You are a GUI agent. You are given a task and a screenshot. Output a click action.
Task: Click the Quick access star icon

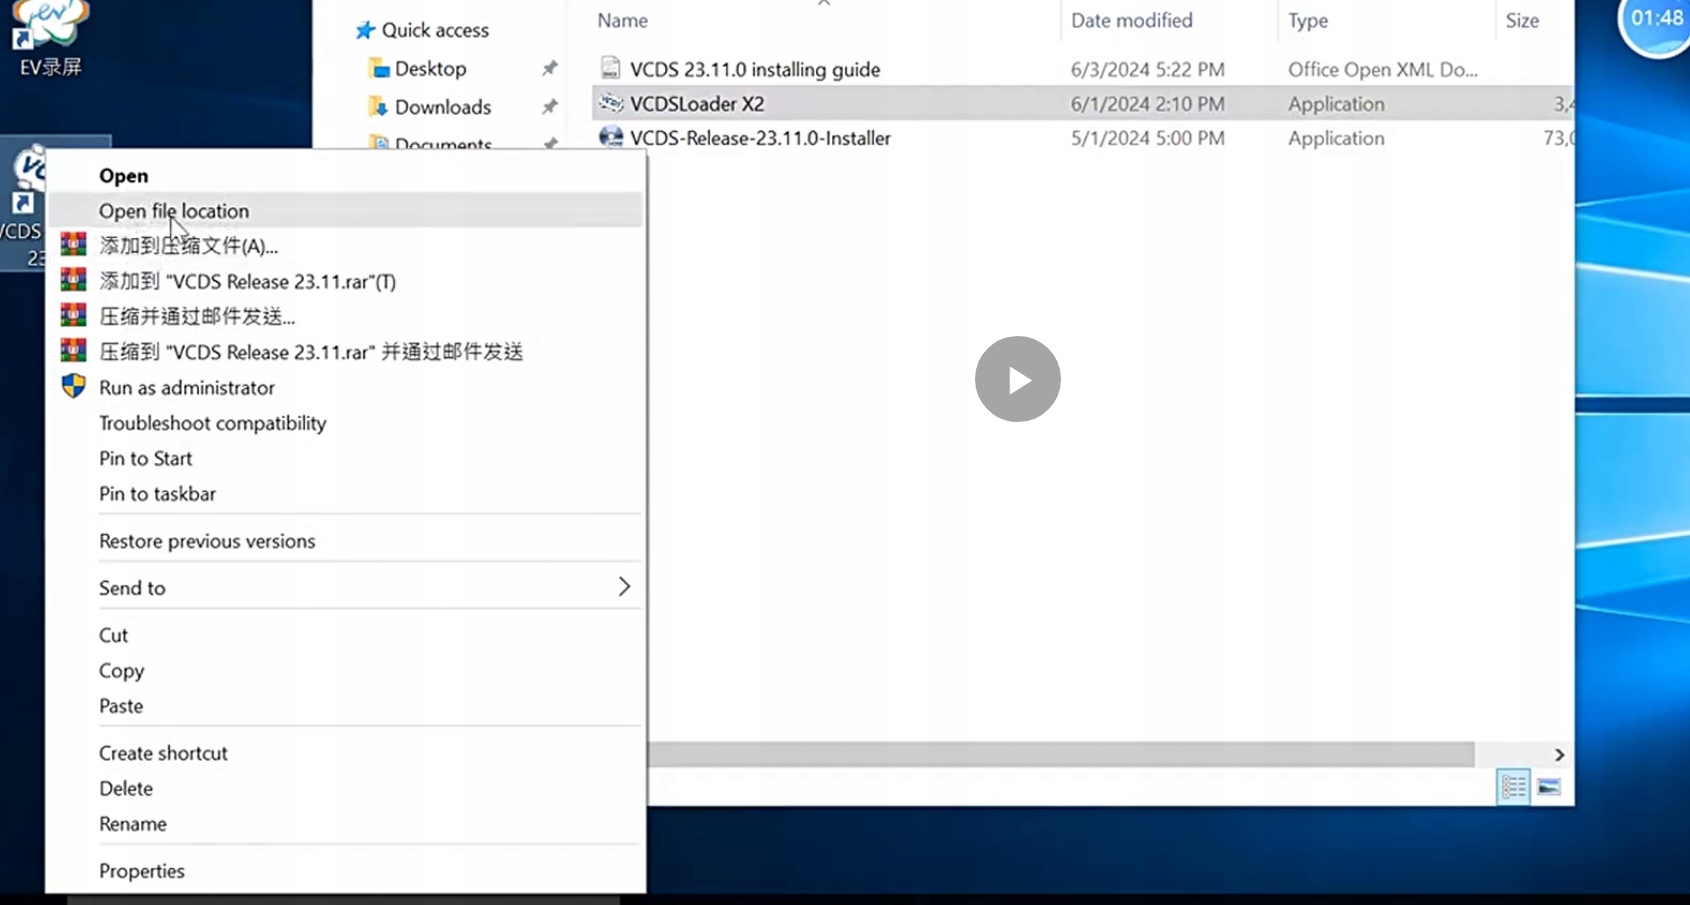[365, 30]
